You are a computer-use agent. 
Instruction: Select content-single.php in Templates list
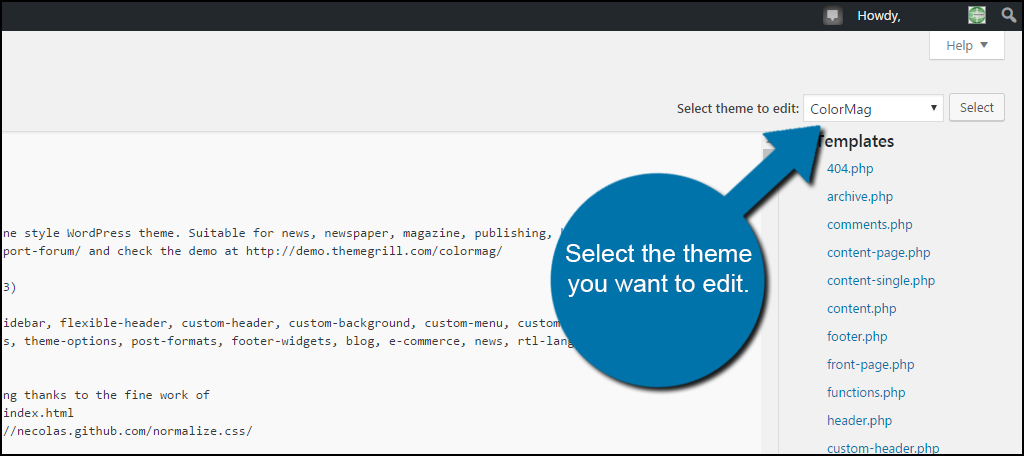881,281
